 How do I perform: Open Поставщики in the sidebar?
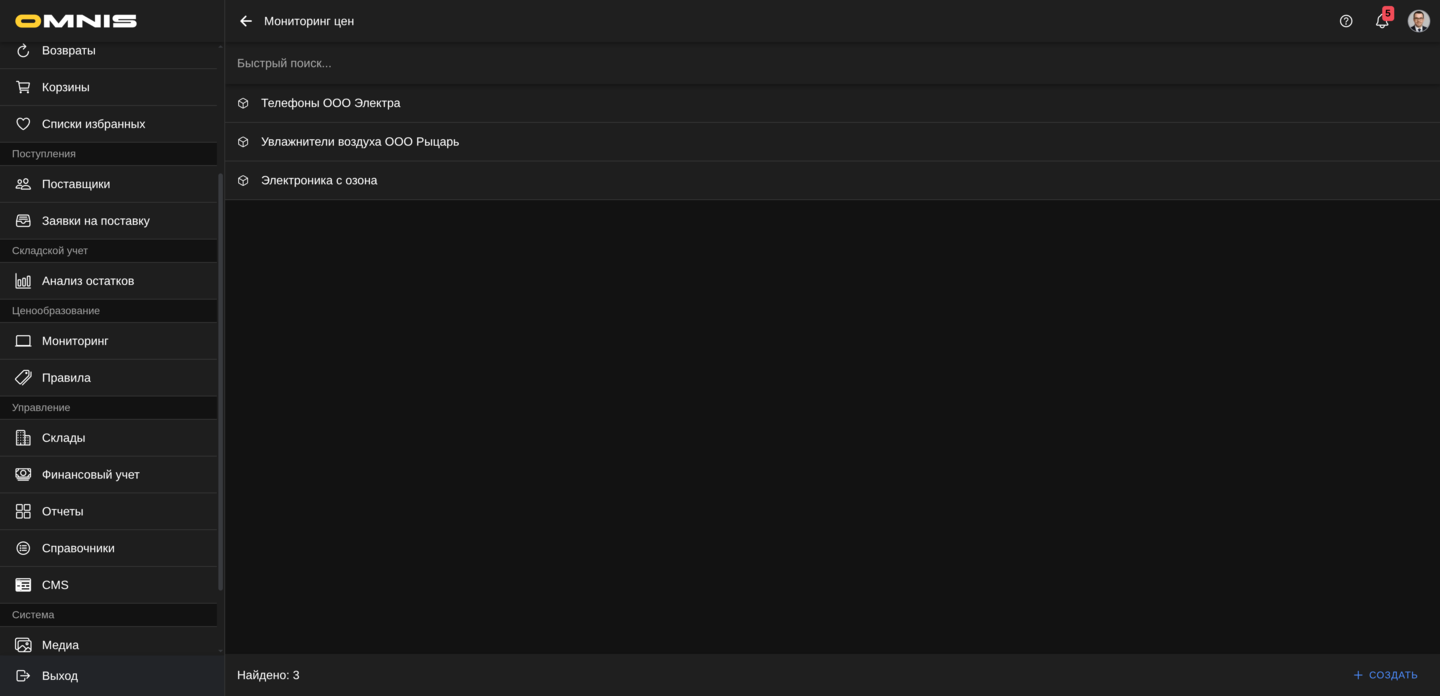tap(76, 184)
